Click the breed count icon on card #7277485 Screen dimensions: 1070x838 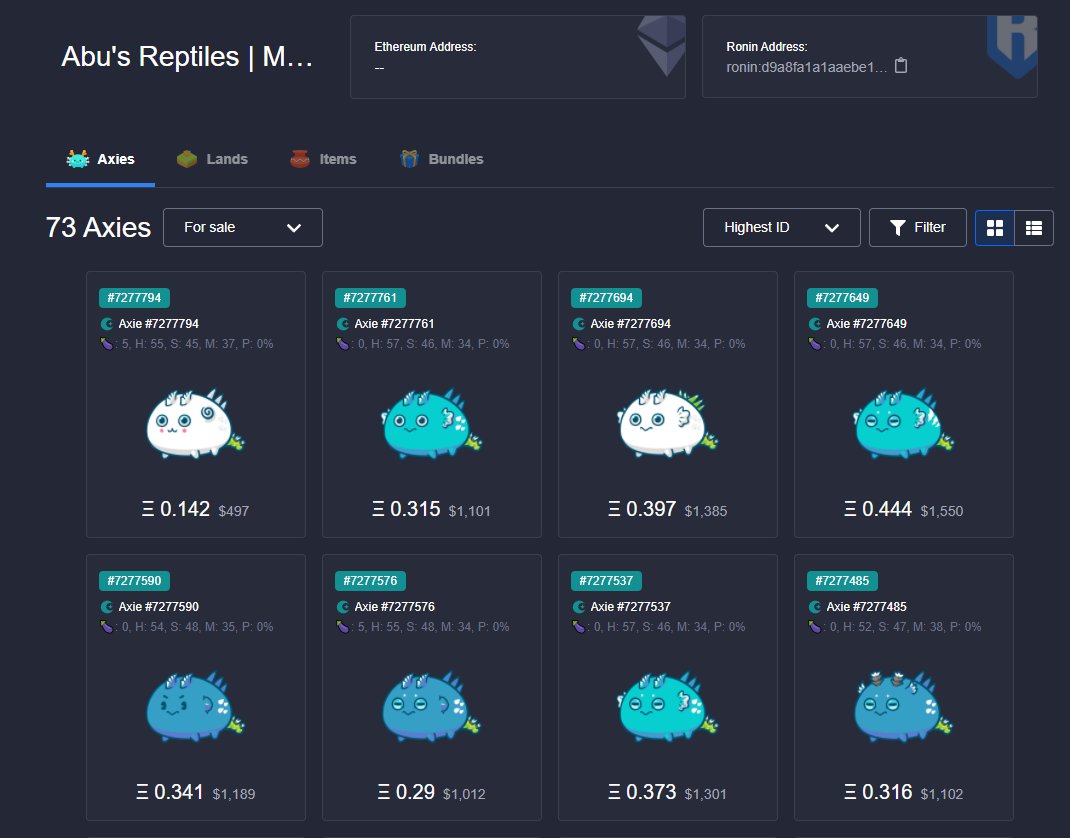tap(815, 627)
